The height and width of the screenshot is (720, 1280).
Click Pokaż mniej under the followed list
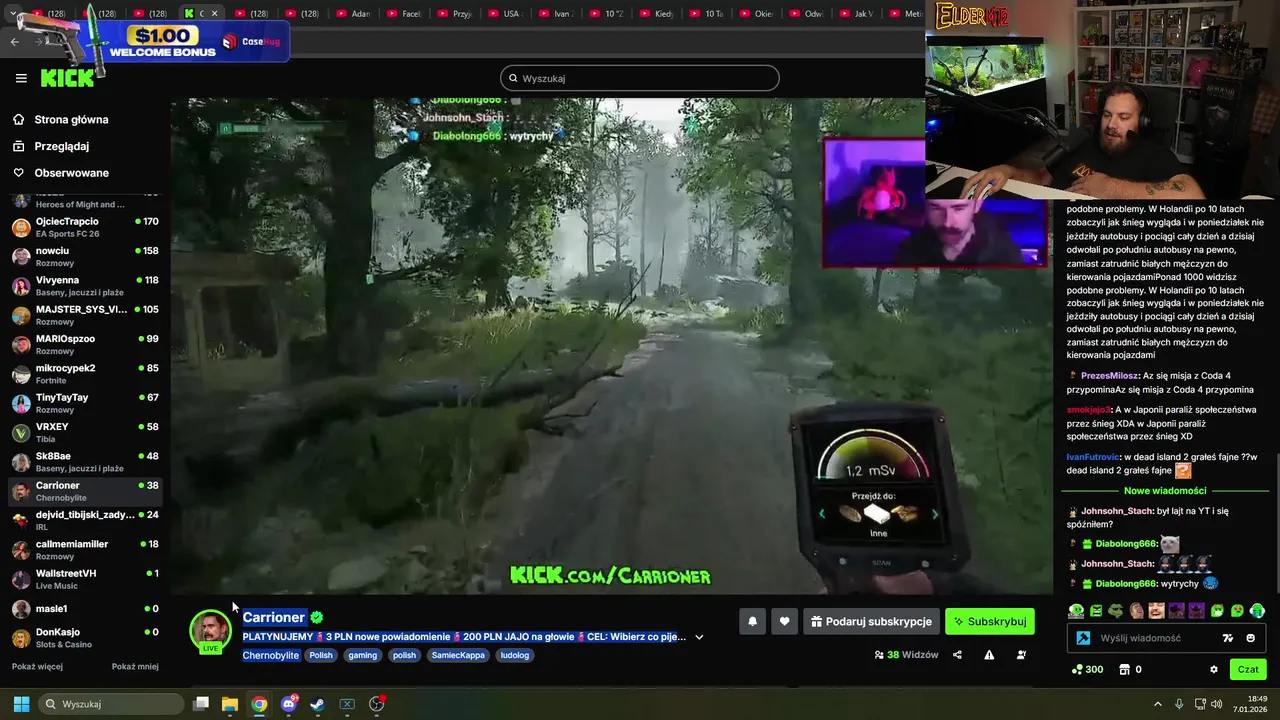[x=135, y=666]
